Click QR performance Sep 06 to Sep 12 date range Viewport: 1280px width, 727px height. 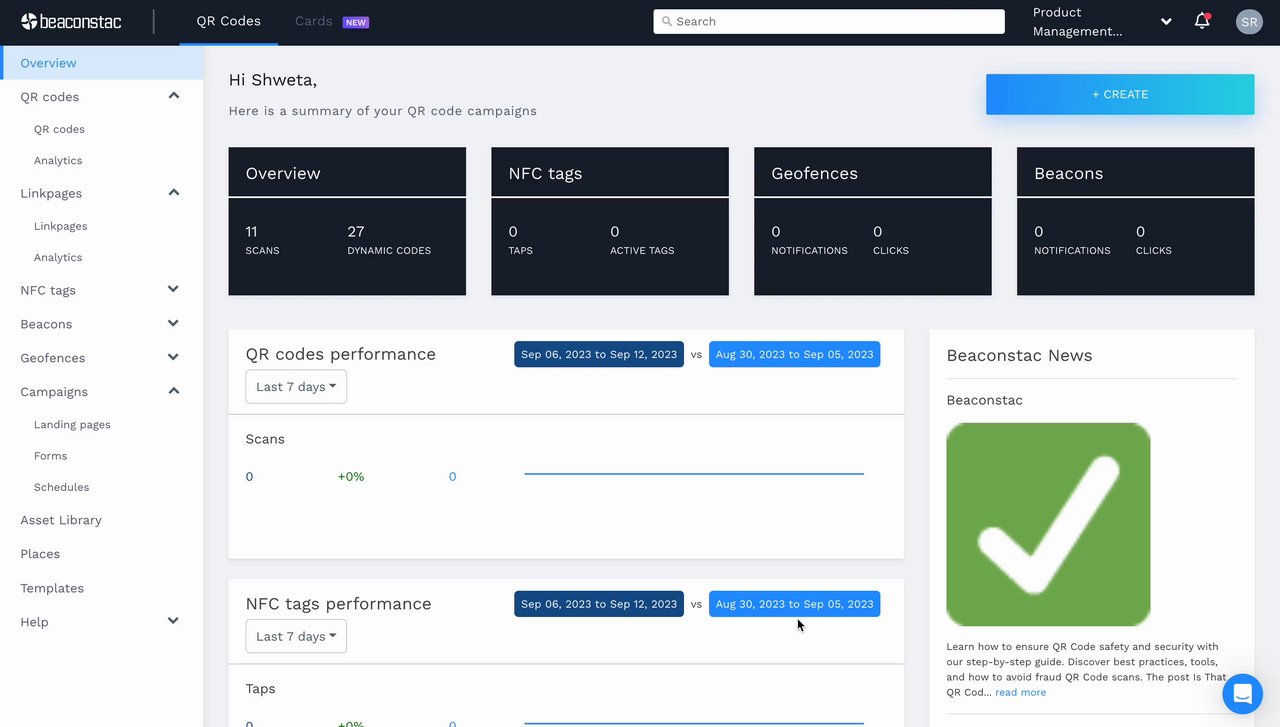599,354
